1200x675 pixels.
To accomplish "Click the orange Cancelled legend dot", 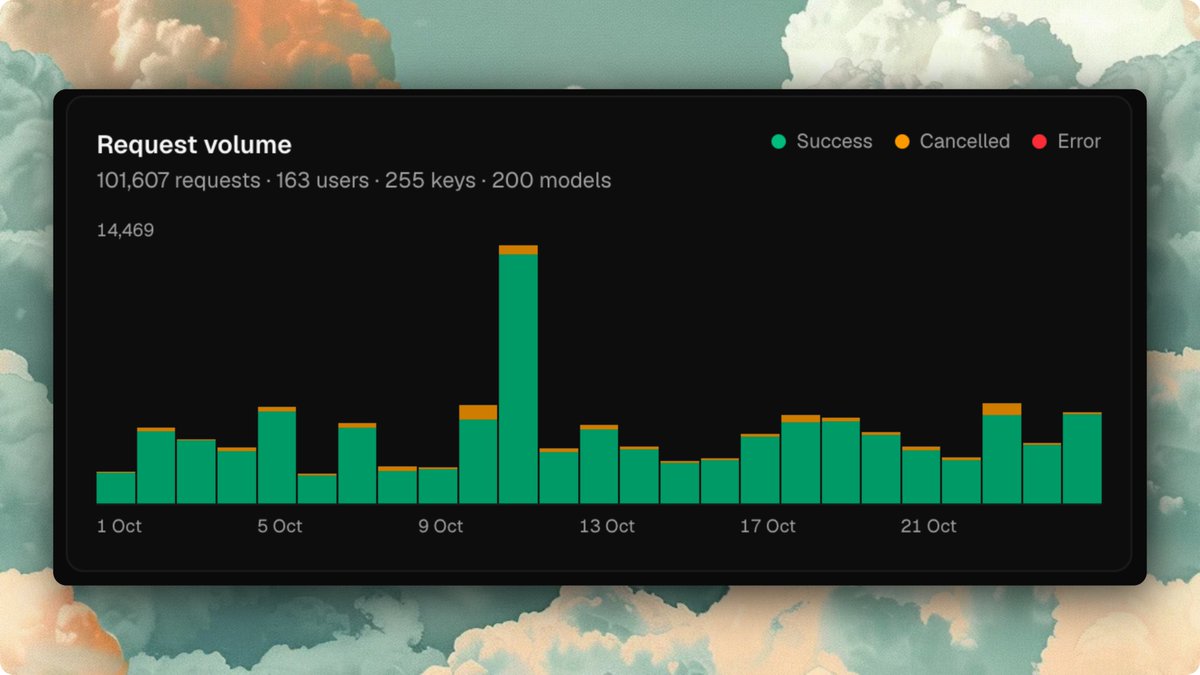I will 902,142.
